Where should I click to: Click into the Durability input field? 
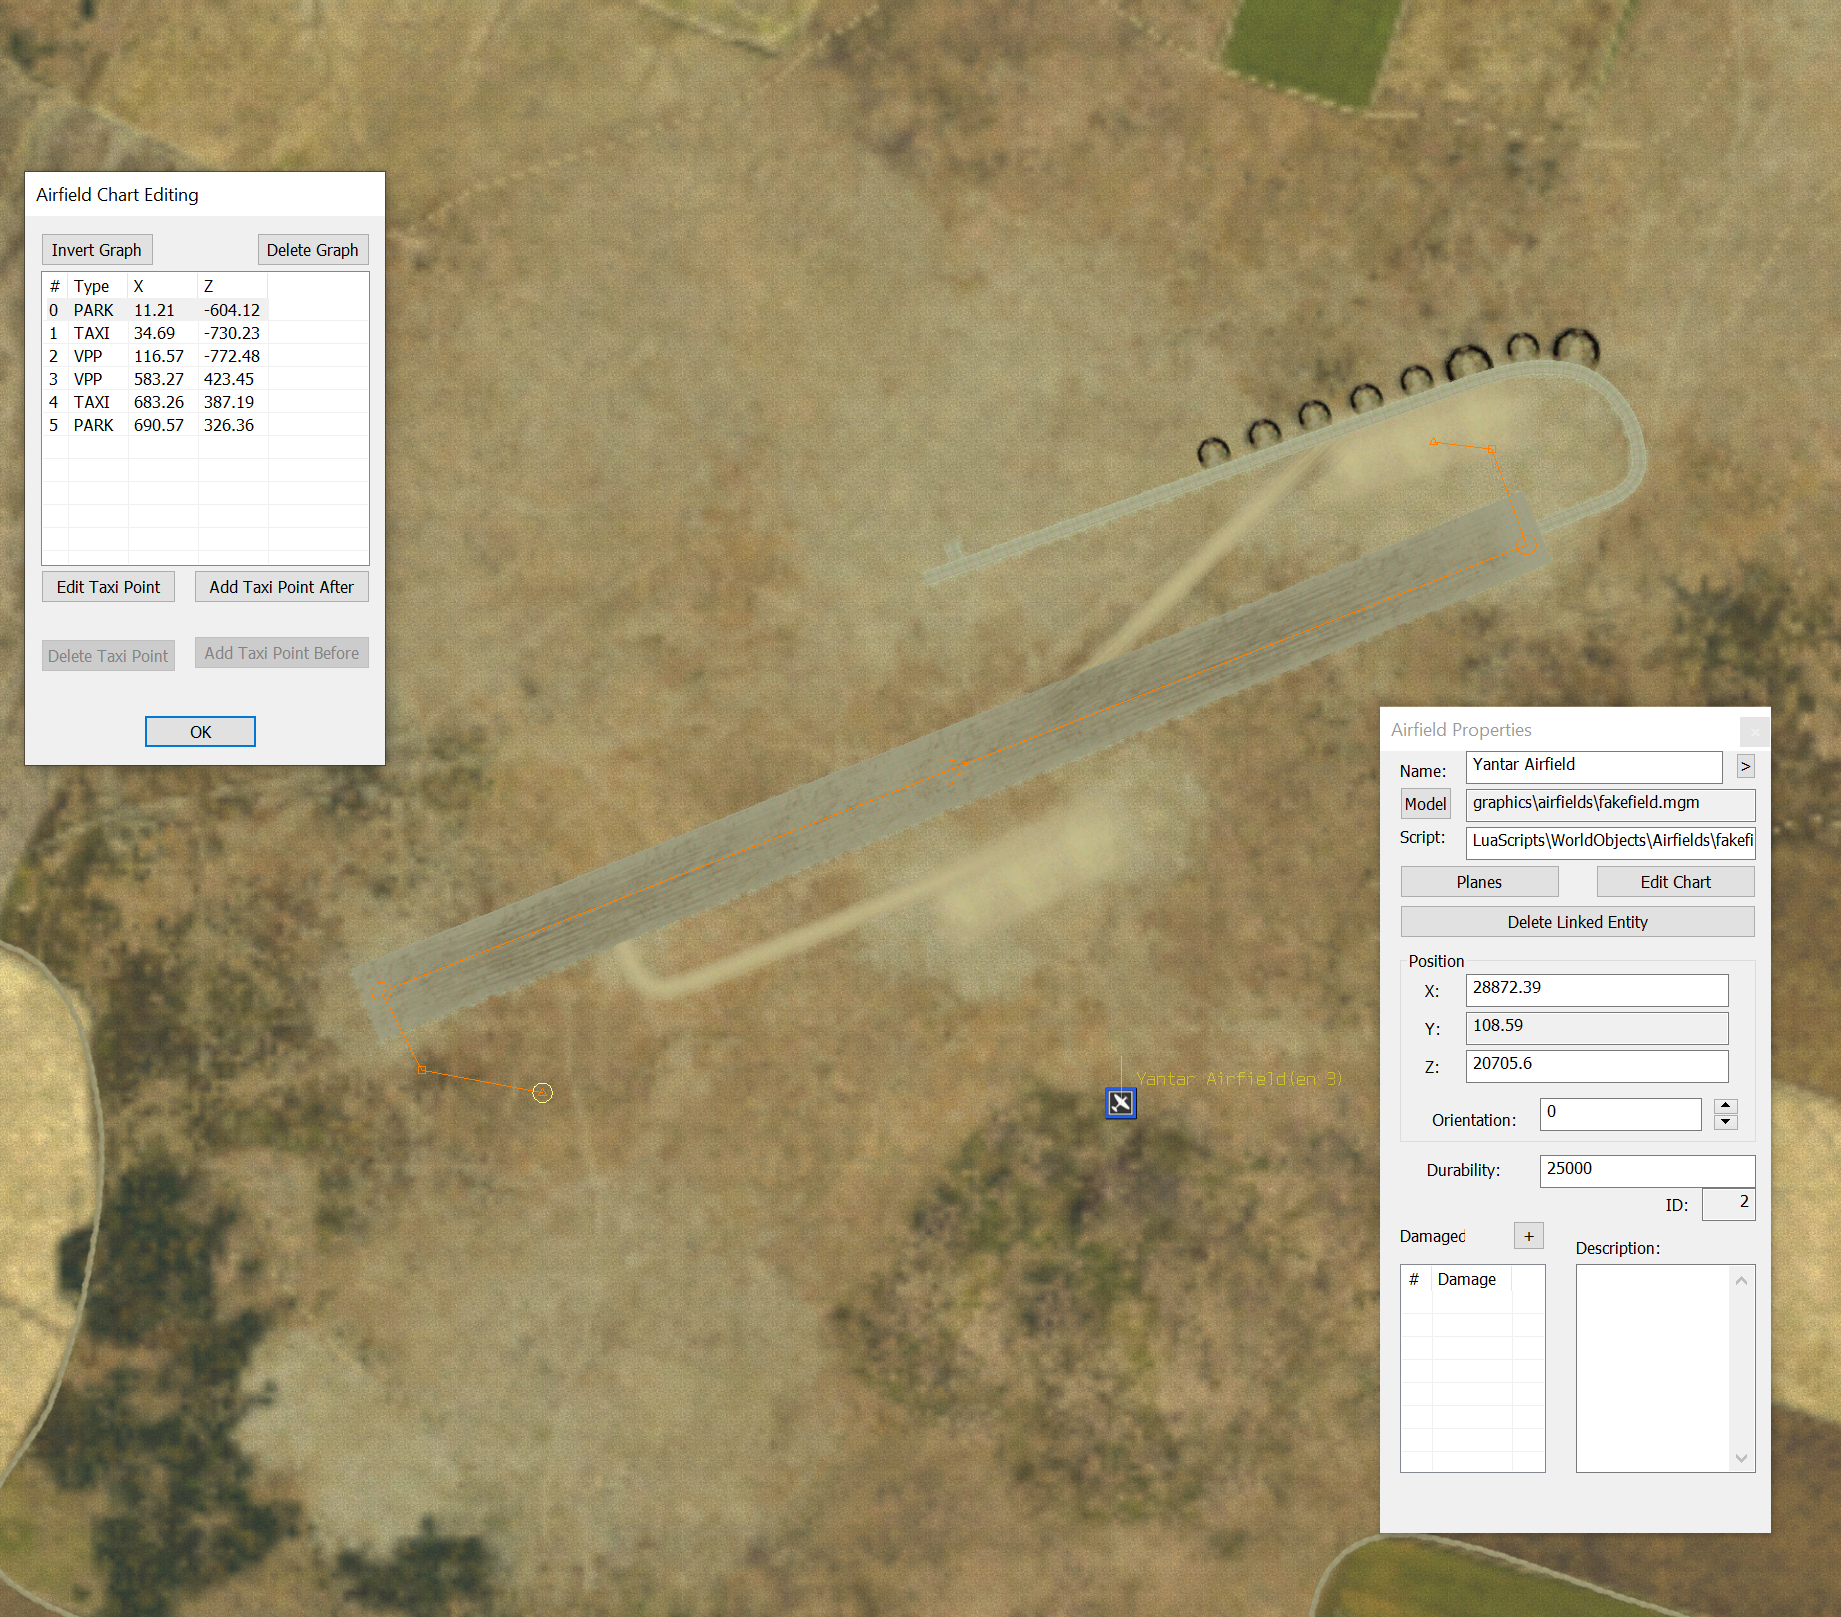click(x=1646, y=1169)
